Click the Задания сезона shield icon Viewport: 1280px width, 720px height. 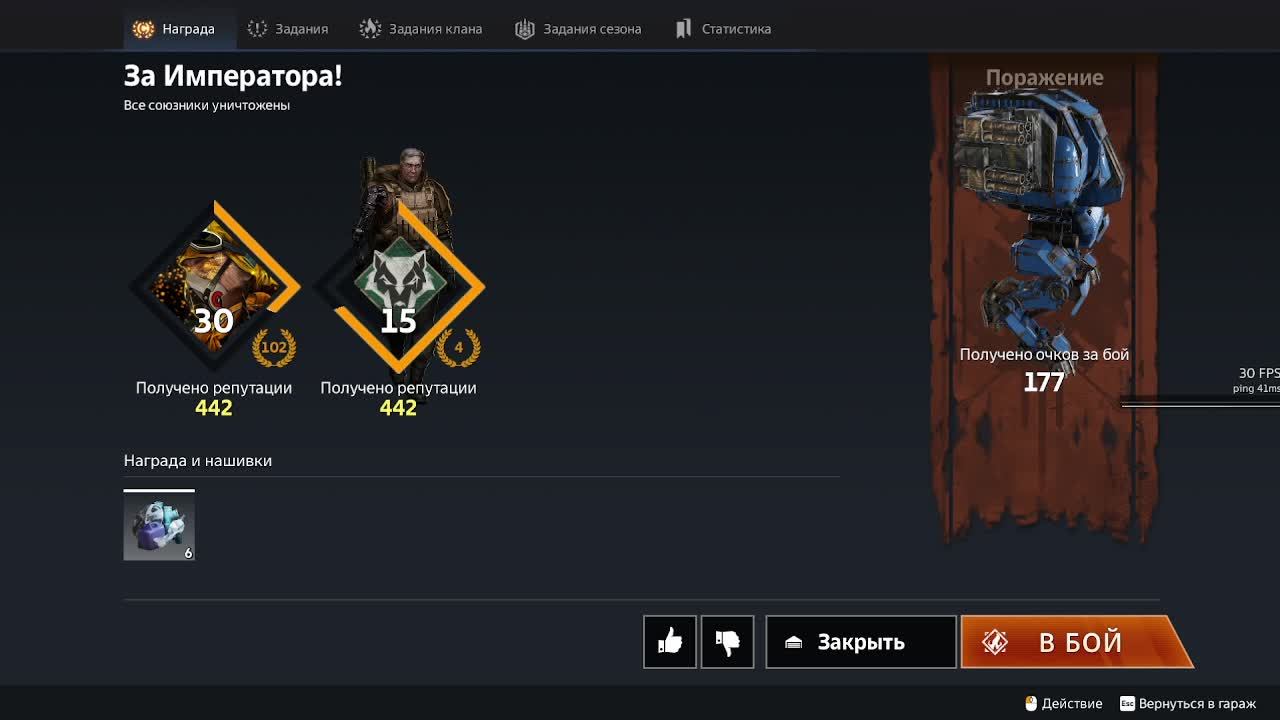(525, 29)
